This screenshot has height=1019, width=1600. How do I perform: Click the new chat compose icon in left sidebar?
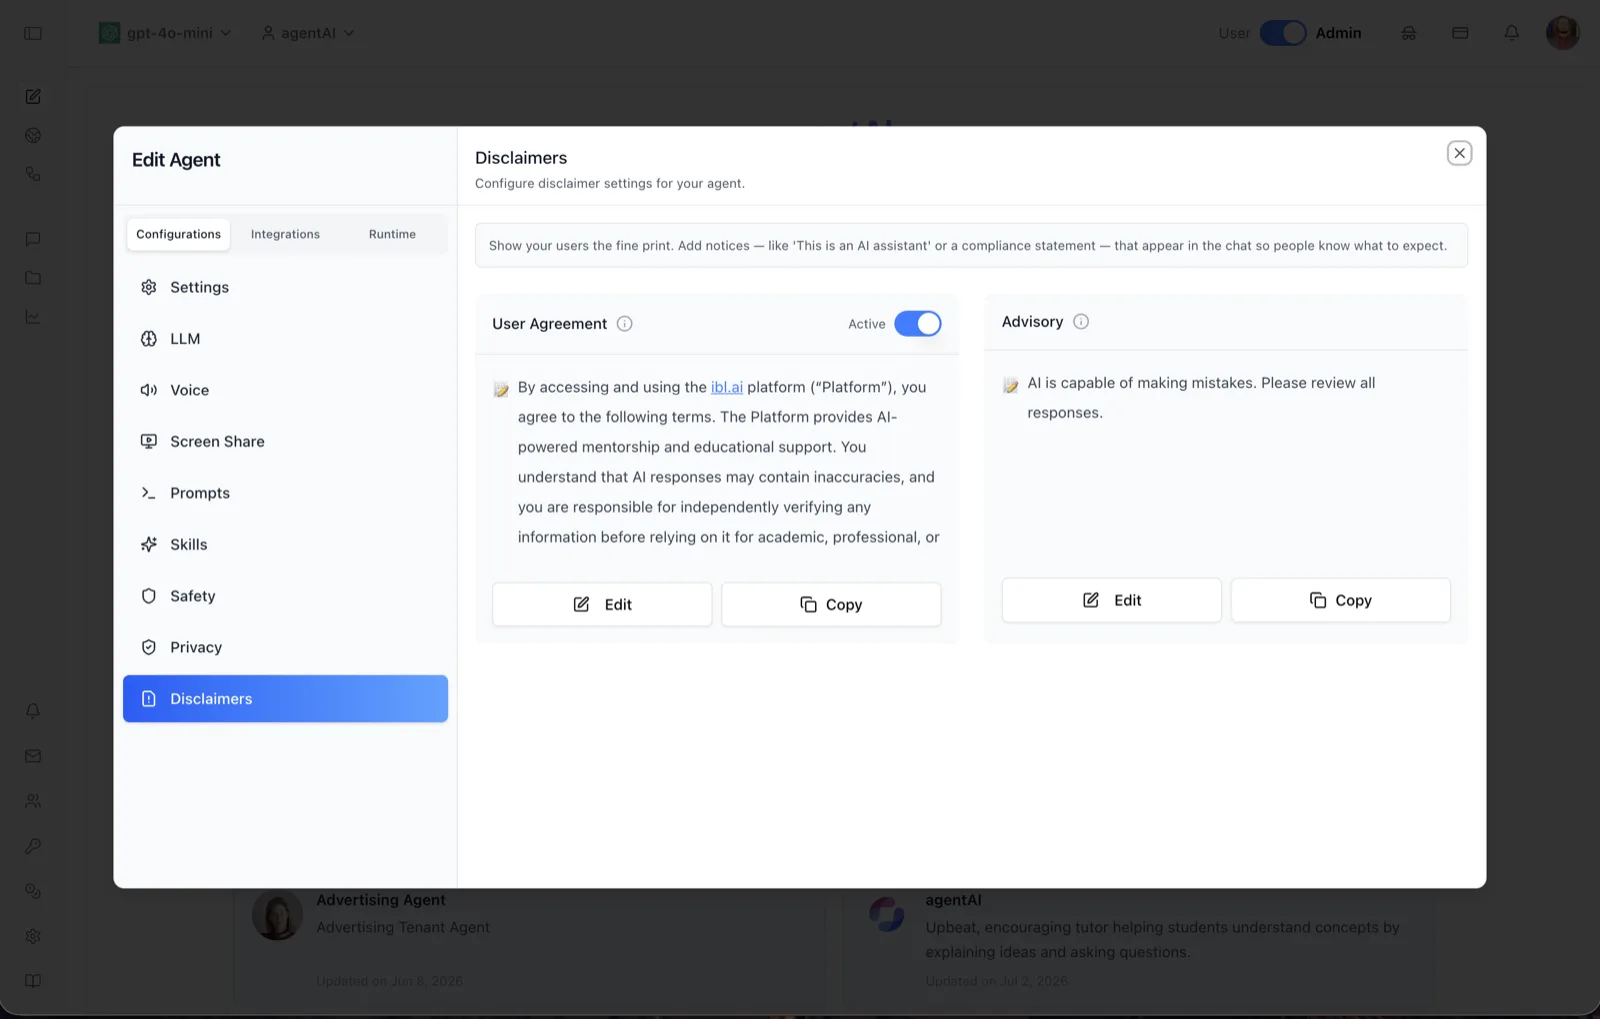click(x=33, y=97)
